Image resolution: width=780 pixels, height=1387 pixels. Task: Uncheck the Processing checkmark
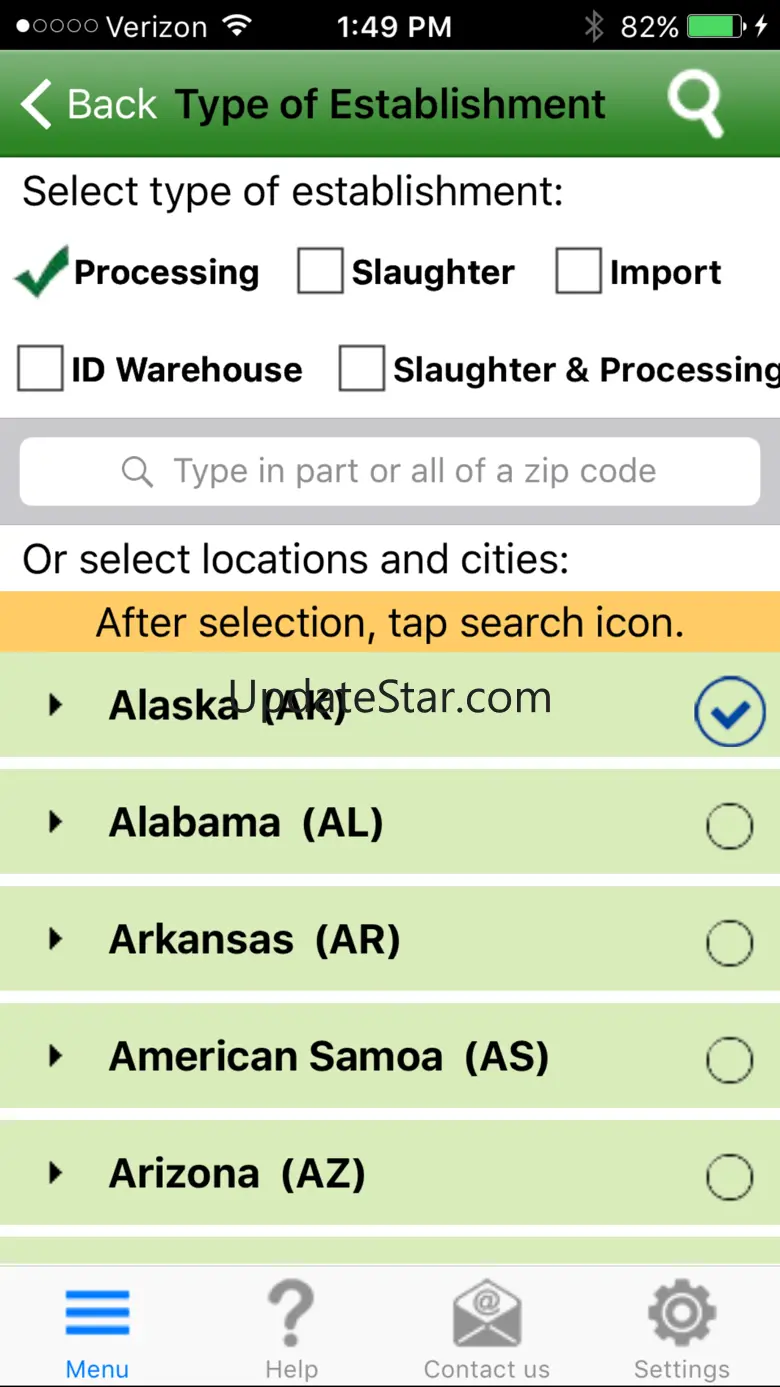pos(42,272)
